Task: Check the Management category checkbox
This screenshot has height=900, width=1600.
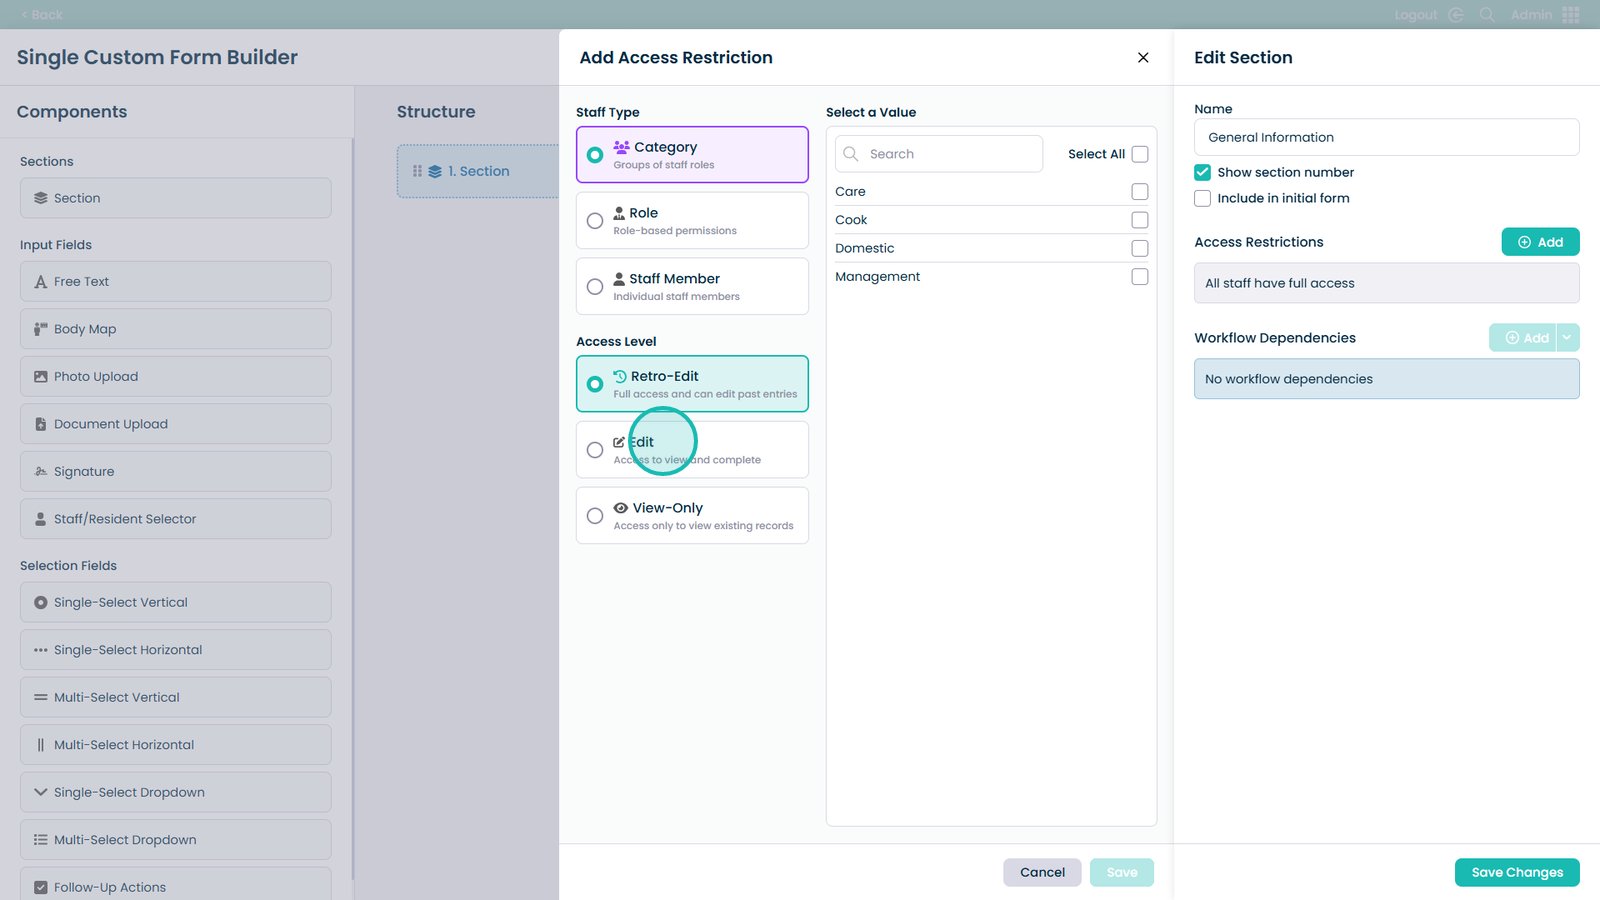Action: tap(1139, 277)
